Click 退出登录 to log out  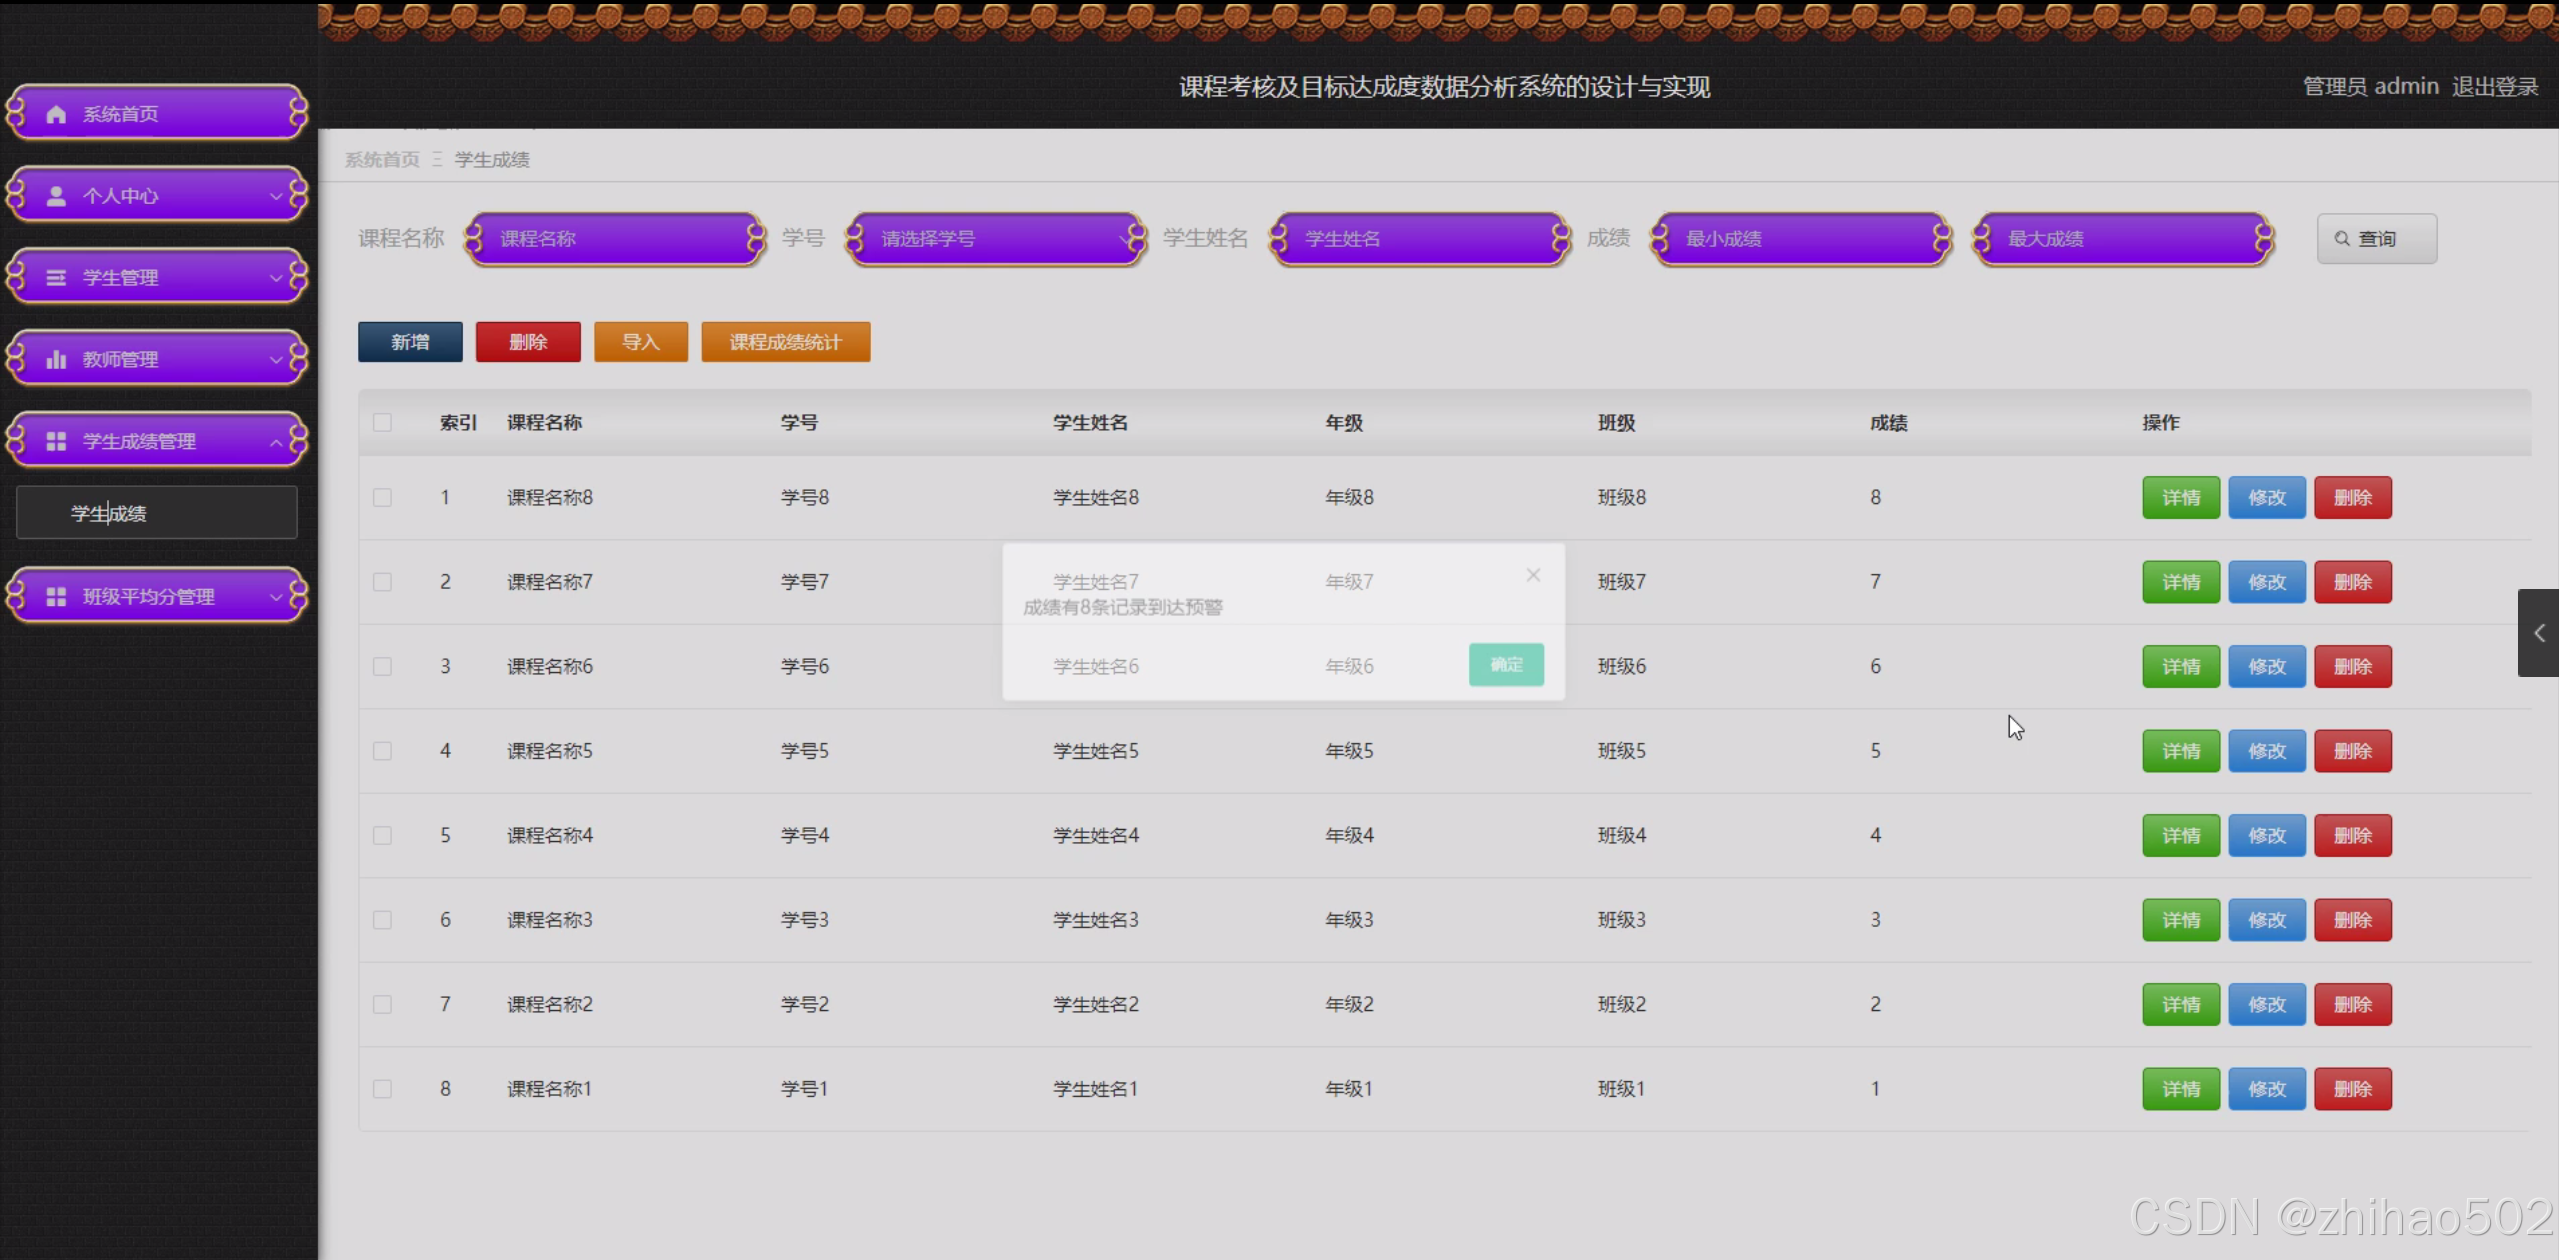click(x=2494, y=87)
